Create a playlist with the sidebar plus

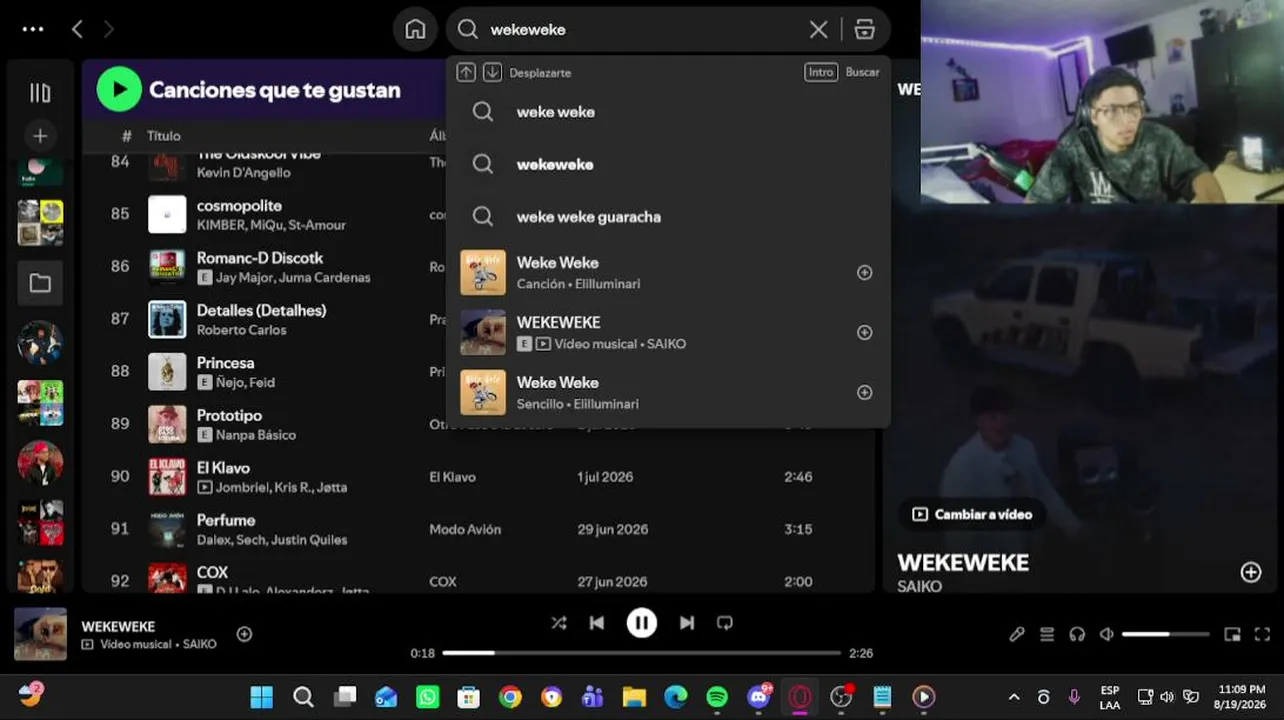tap(40, 136)
